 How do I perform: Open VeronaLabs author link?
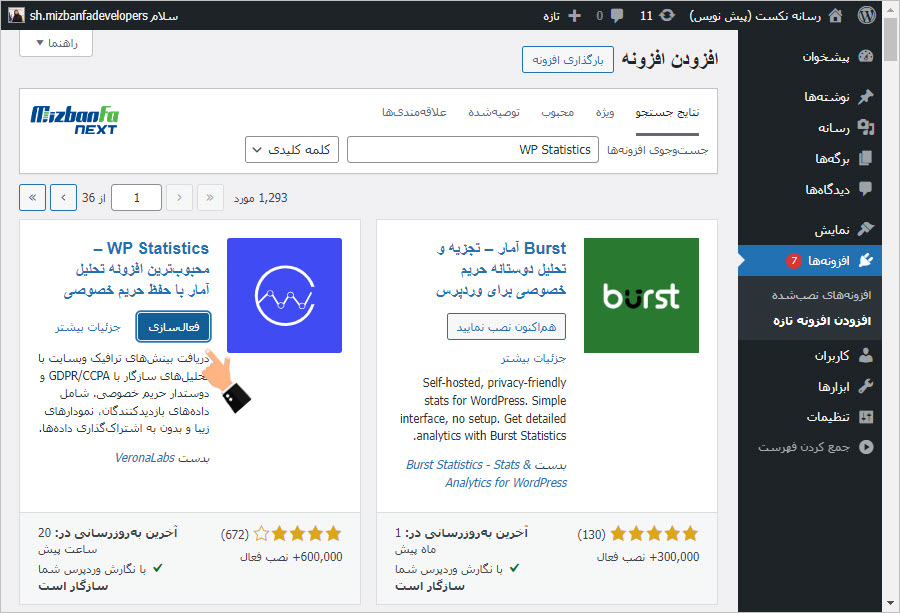145,457
